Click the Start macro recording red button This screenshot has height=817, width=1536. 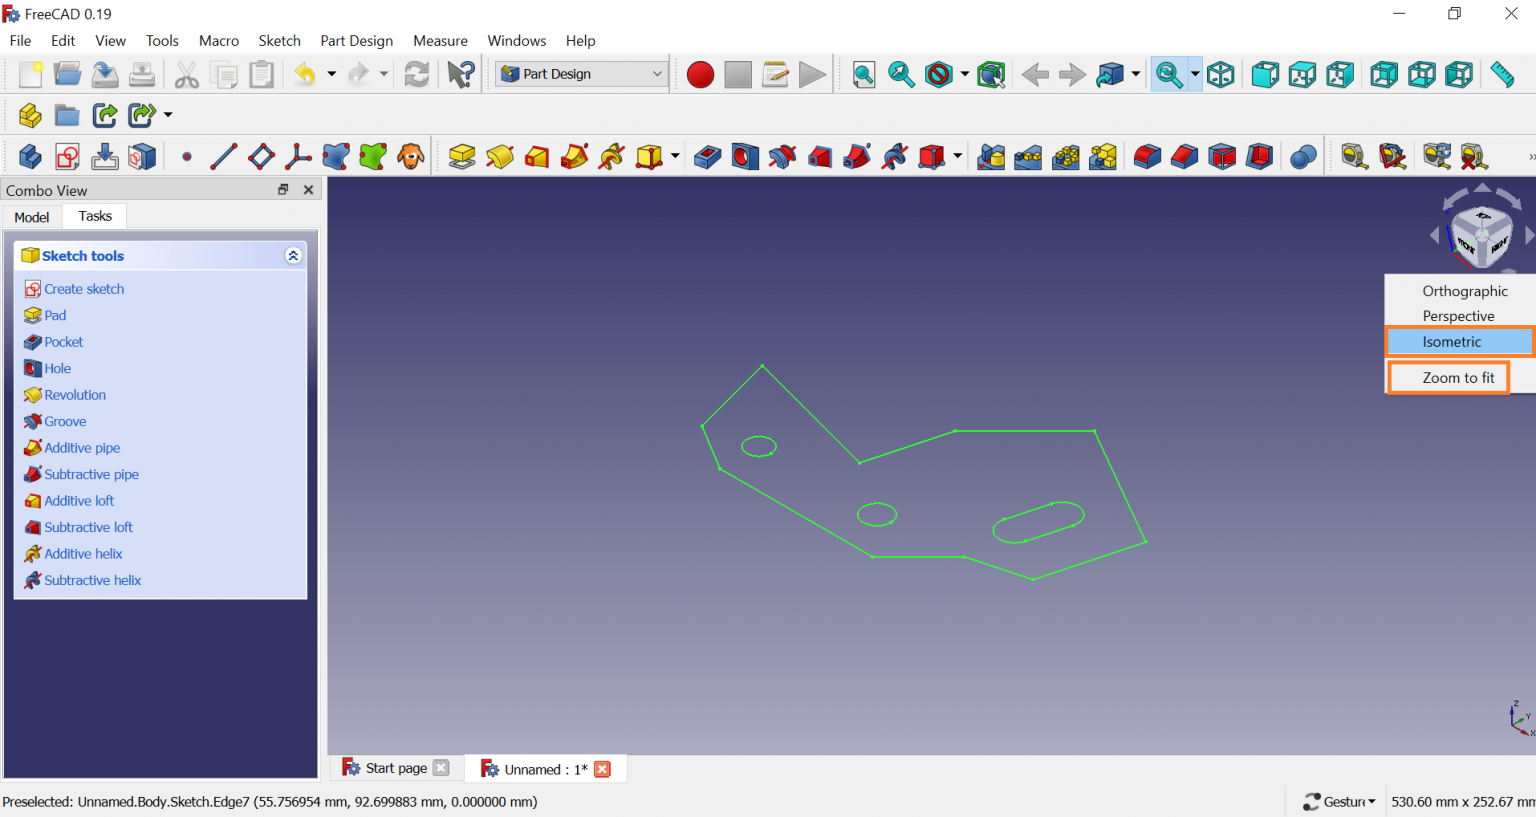tap(700, 75)
